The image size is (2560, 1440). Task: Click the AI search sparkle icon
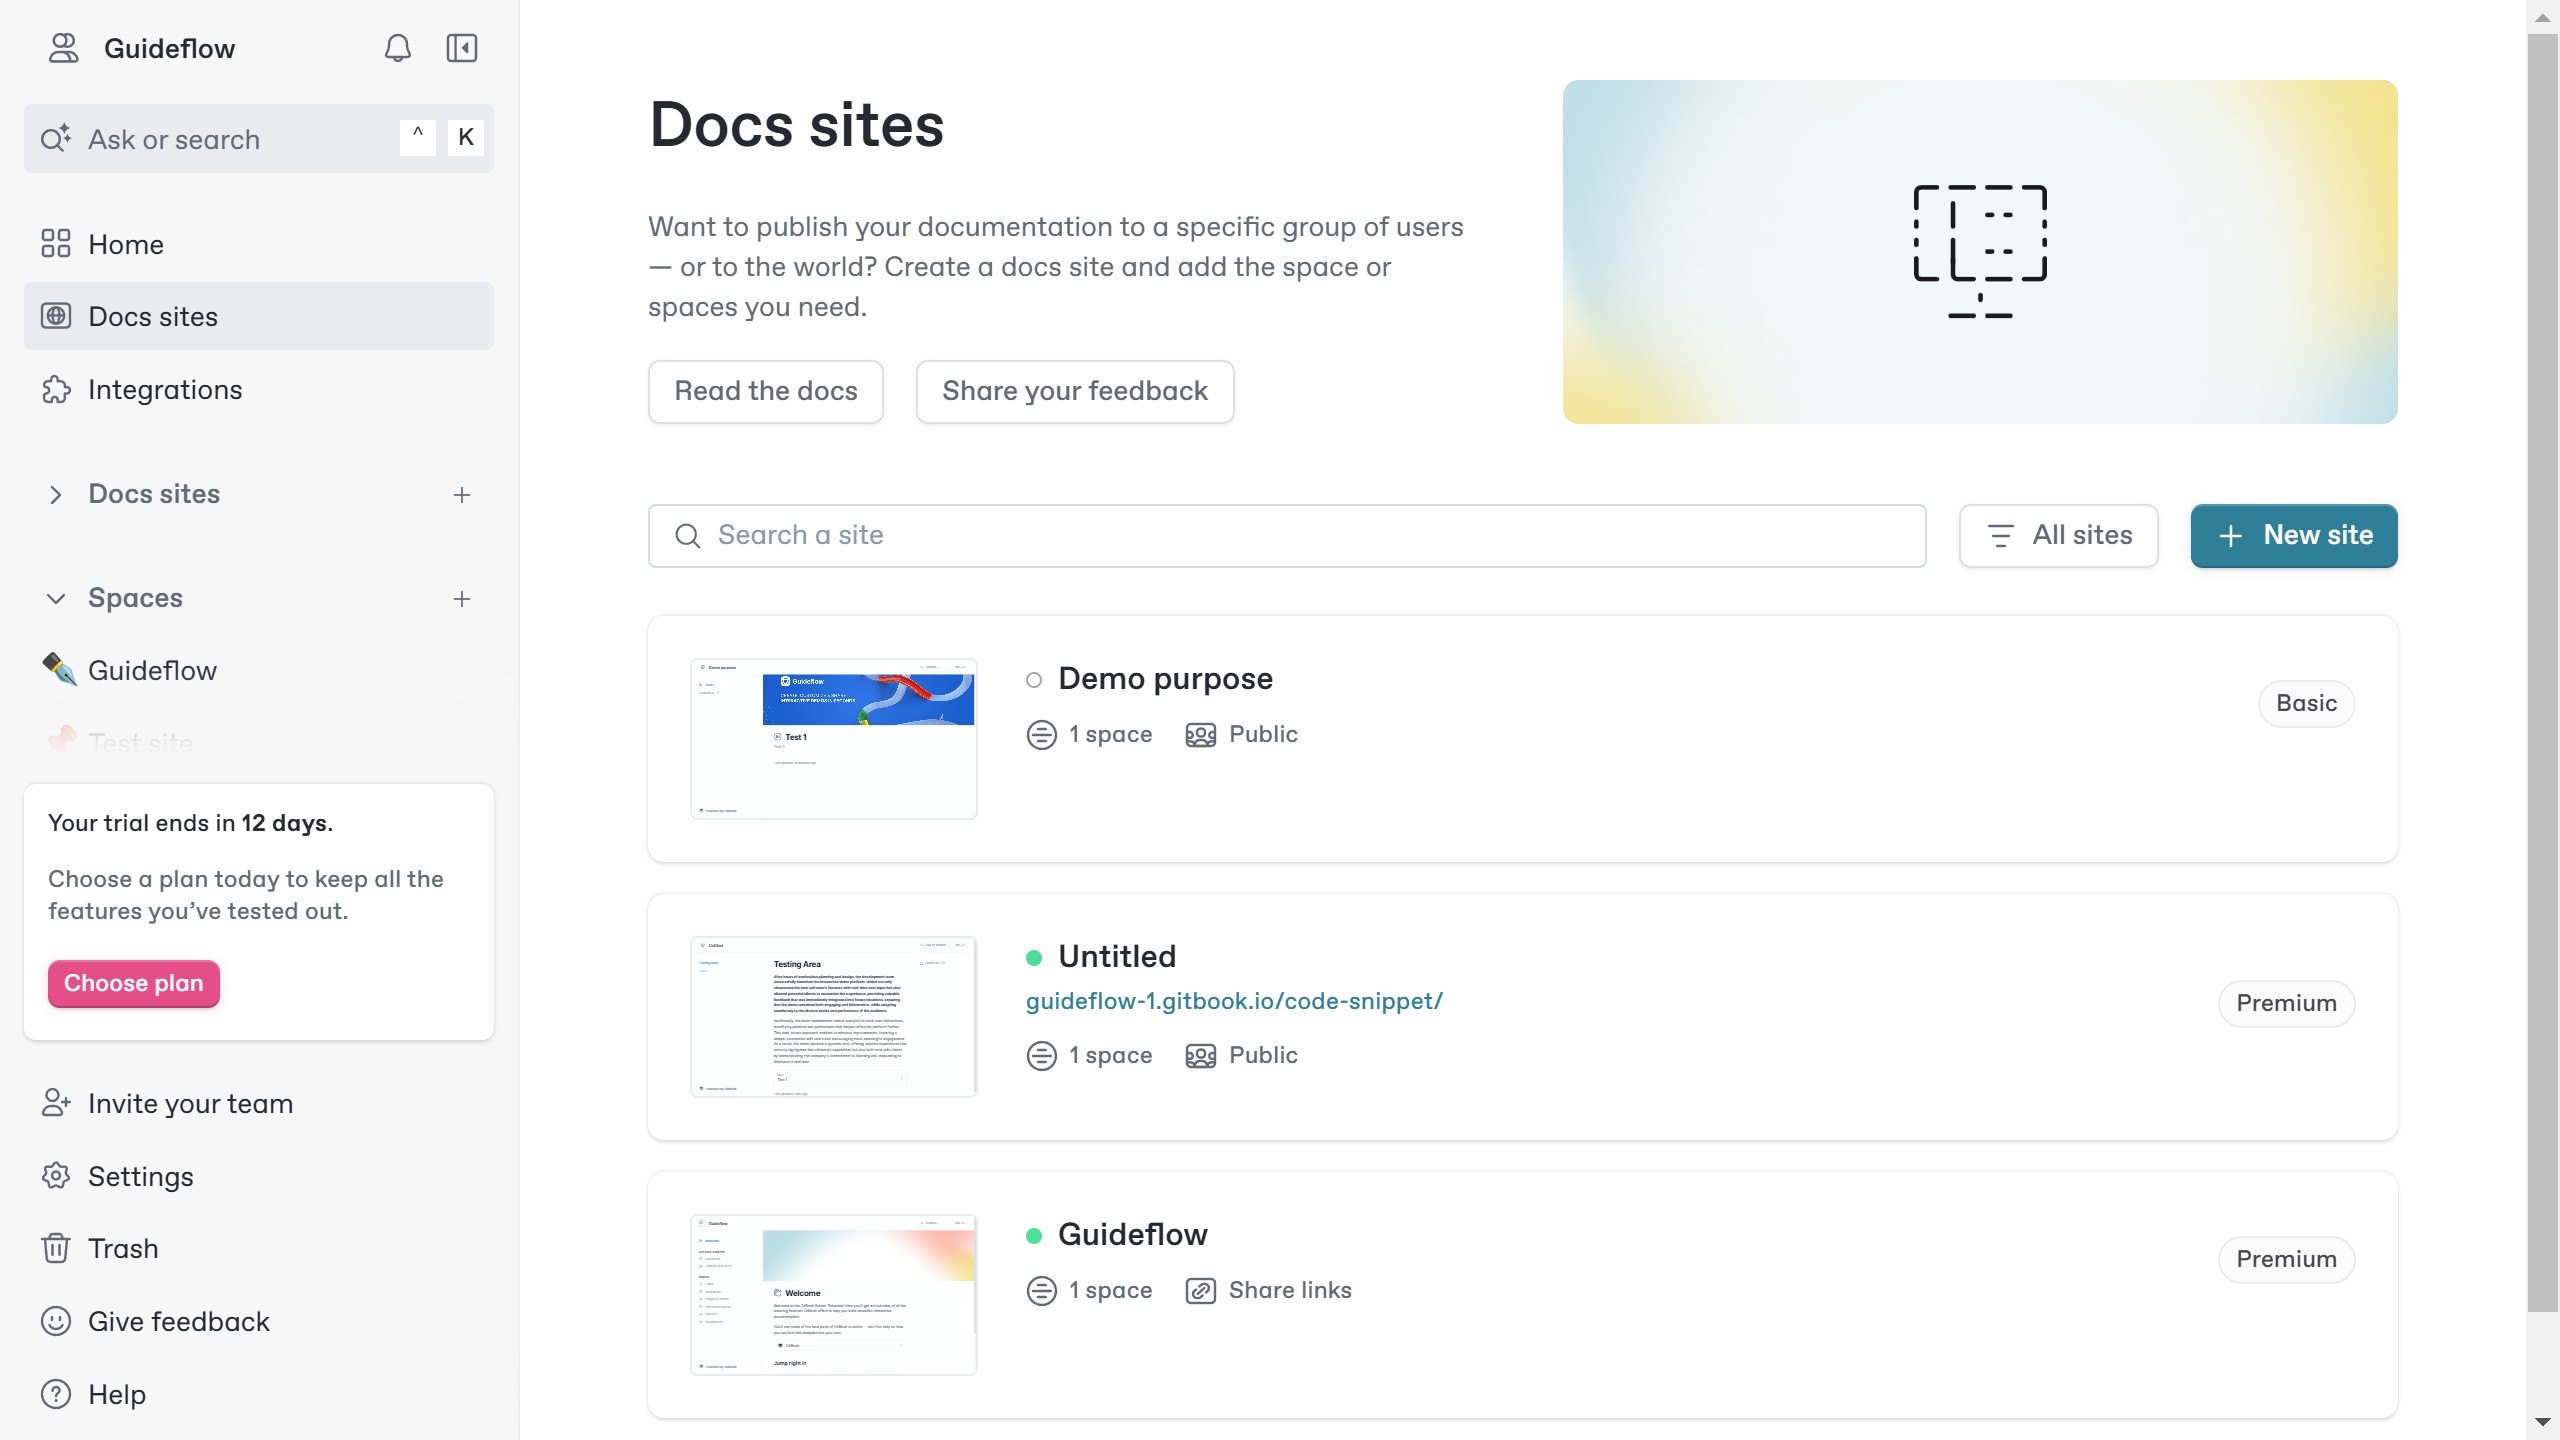coord(56,138)
